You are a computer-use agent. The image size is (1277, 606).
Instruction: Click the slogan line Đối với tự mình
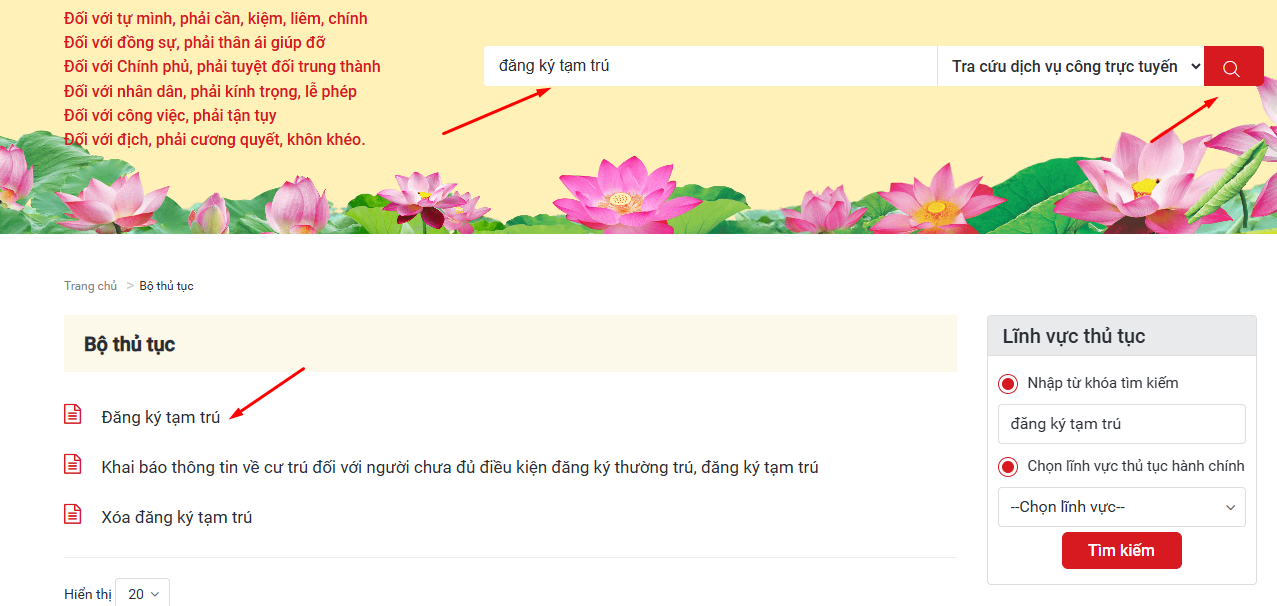click(215, 19)
